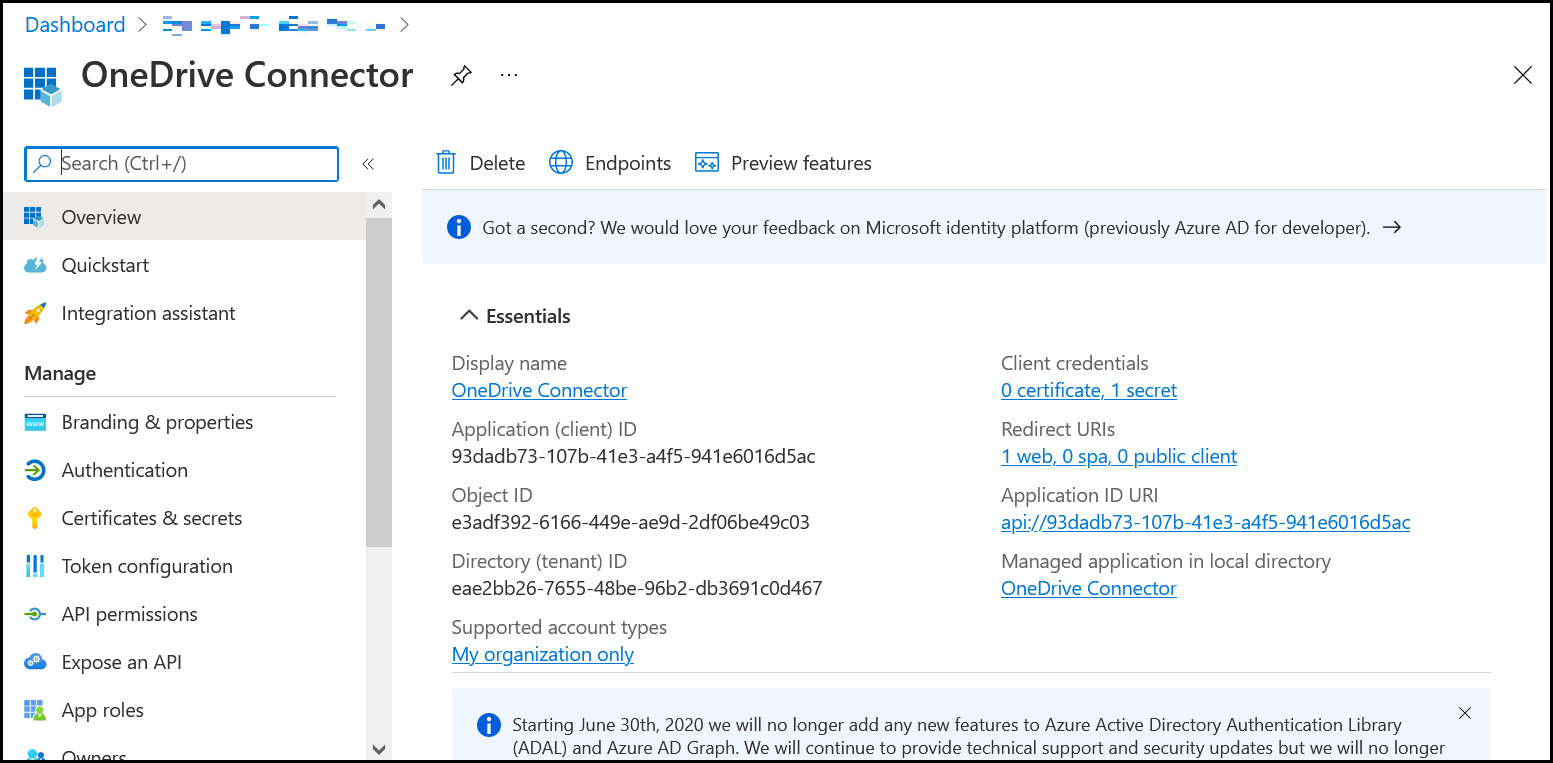This screenshot has height=763, width=1553.
Task: Follow the feedback banner arrow
Action: (x=1391, y=227)
